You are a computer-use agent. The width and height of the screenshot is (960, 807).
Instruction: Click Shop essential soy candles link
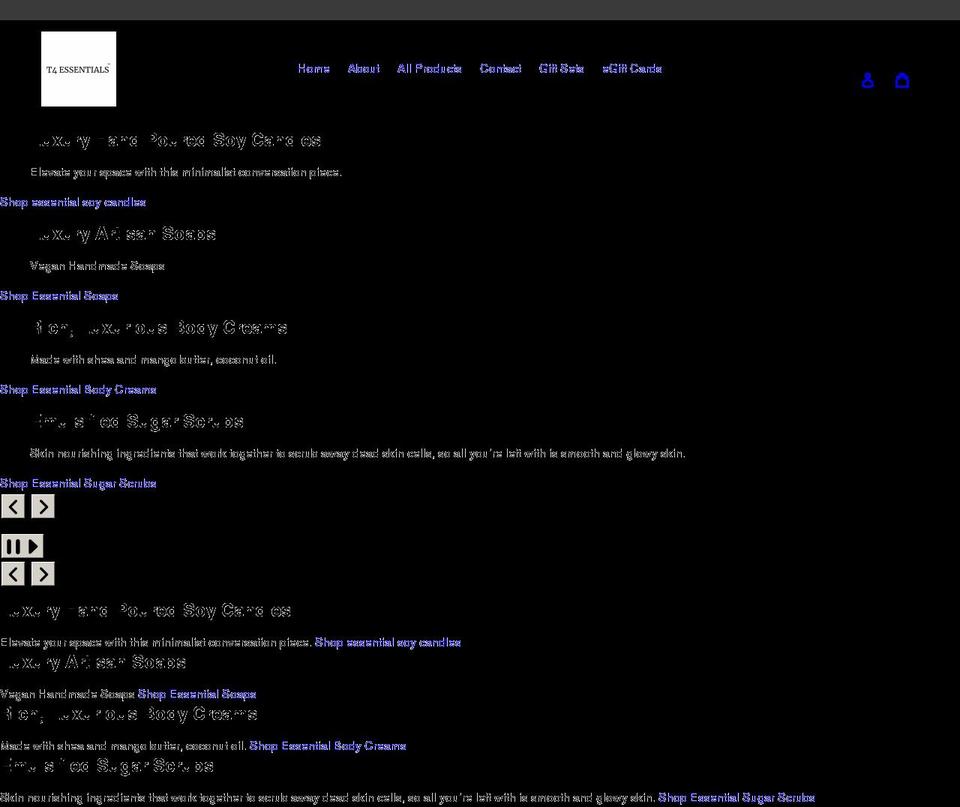click(x=72, y=202)
